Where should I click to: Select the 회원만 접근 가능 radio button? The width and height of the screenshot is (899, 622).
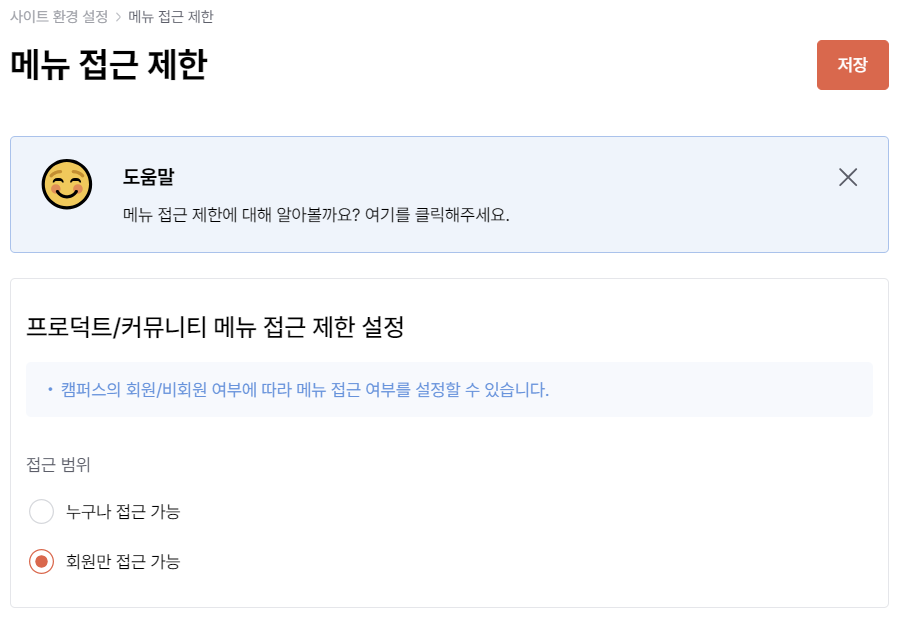pos(41,561)
